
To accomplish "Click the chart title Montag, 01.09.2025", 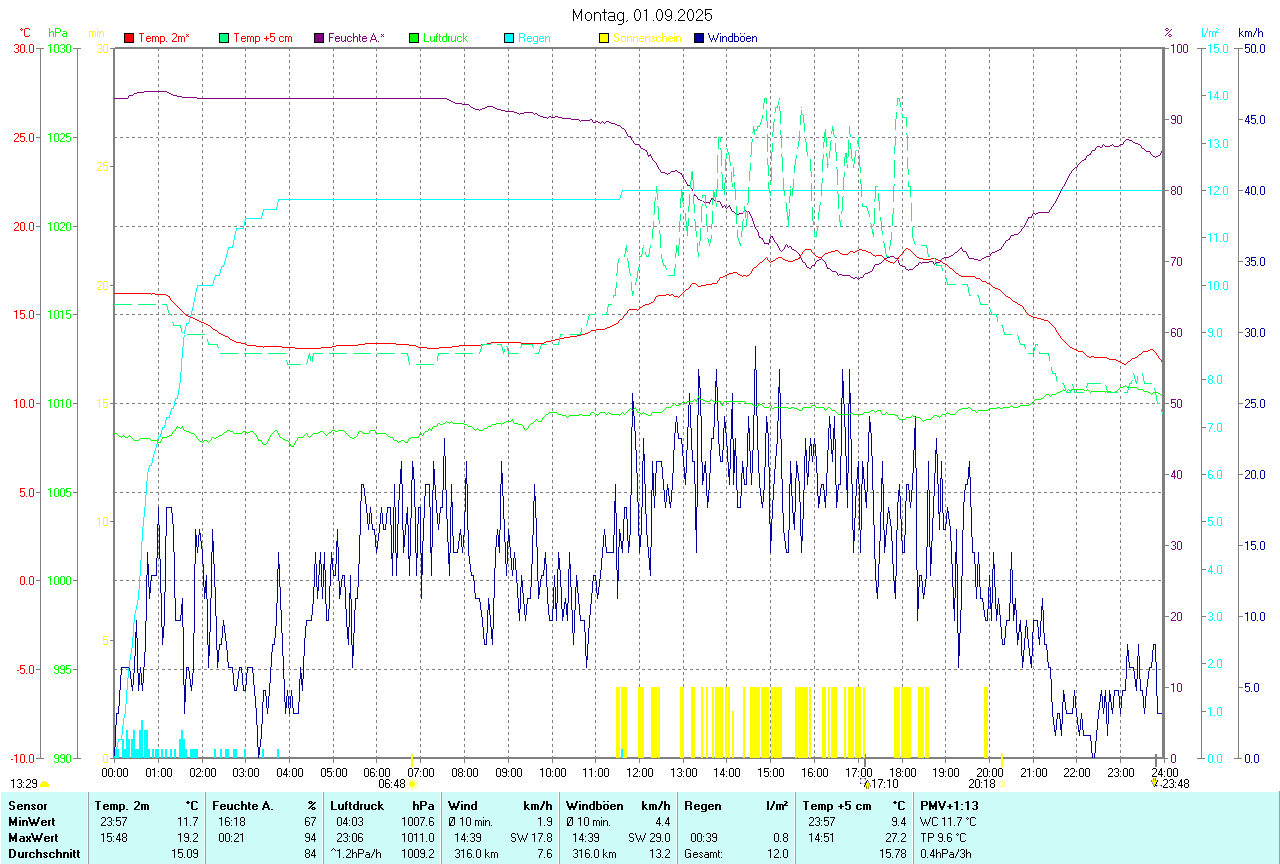I will click(x=642, y=15).
